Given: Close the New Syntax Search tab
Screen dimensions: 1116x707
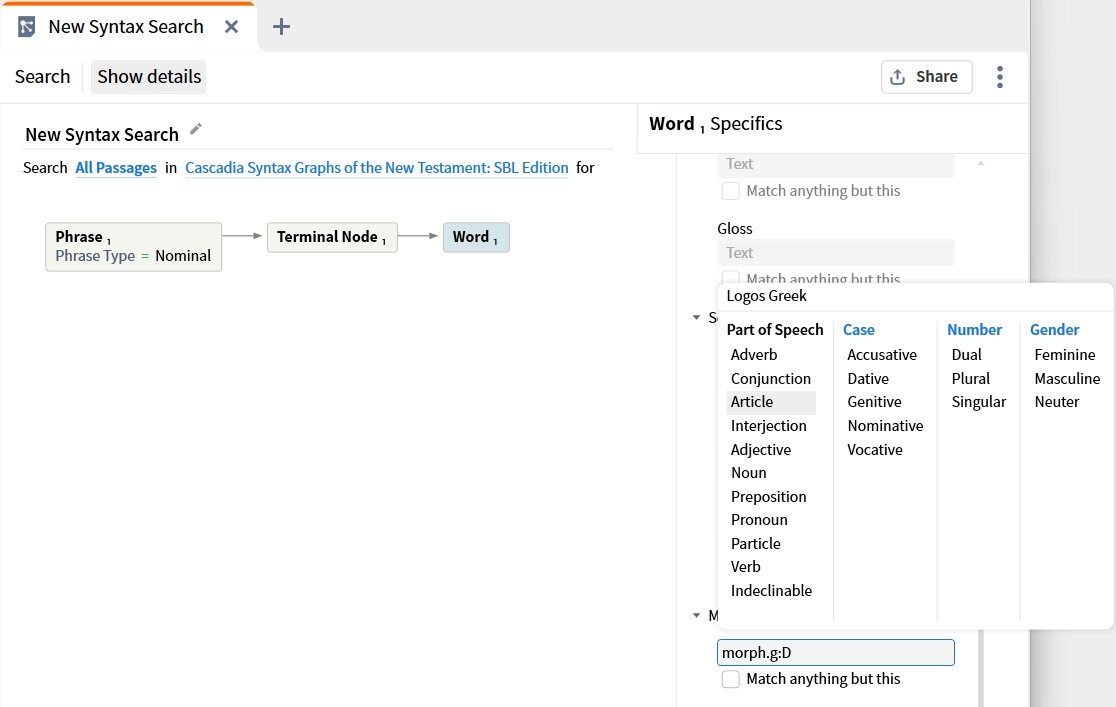Looking at the screenshot, I should pyautogui.click(x=231, y=27).
